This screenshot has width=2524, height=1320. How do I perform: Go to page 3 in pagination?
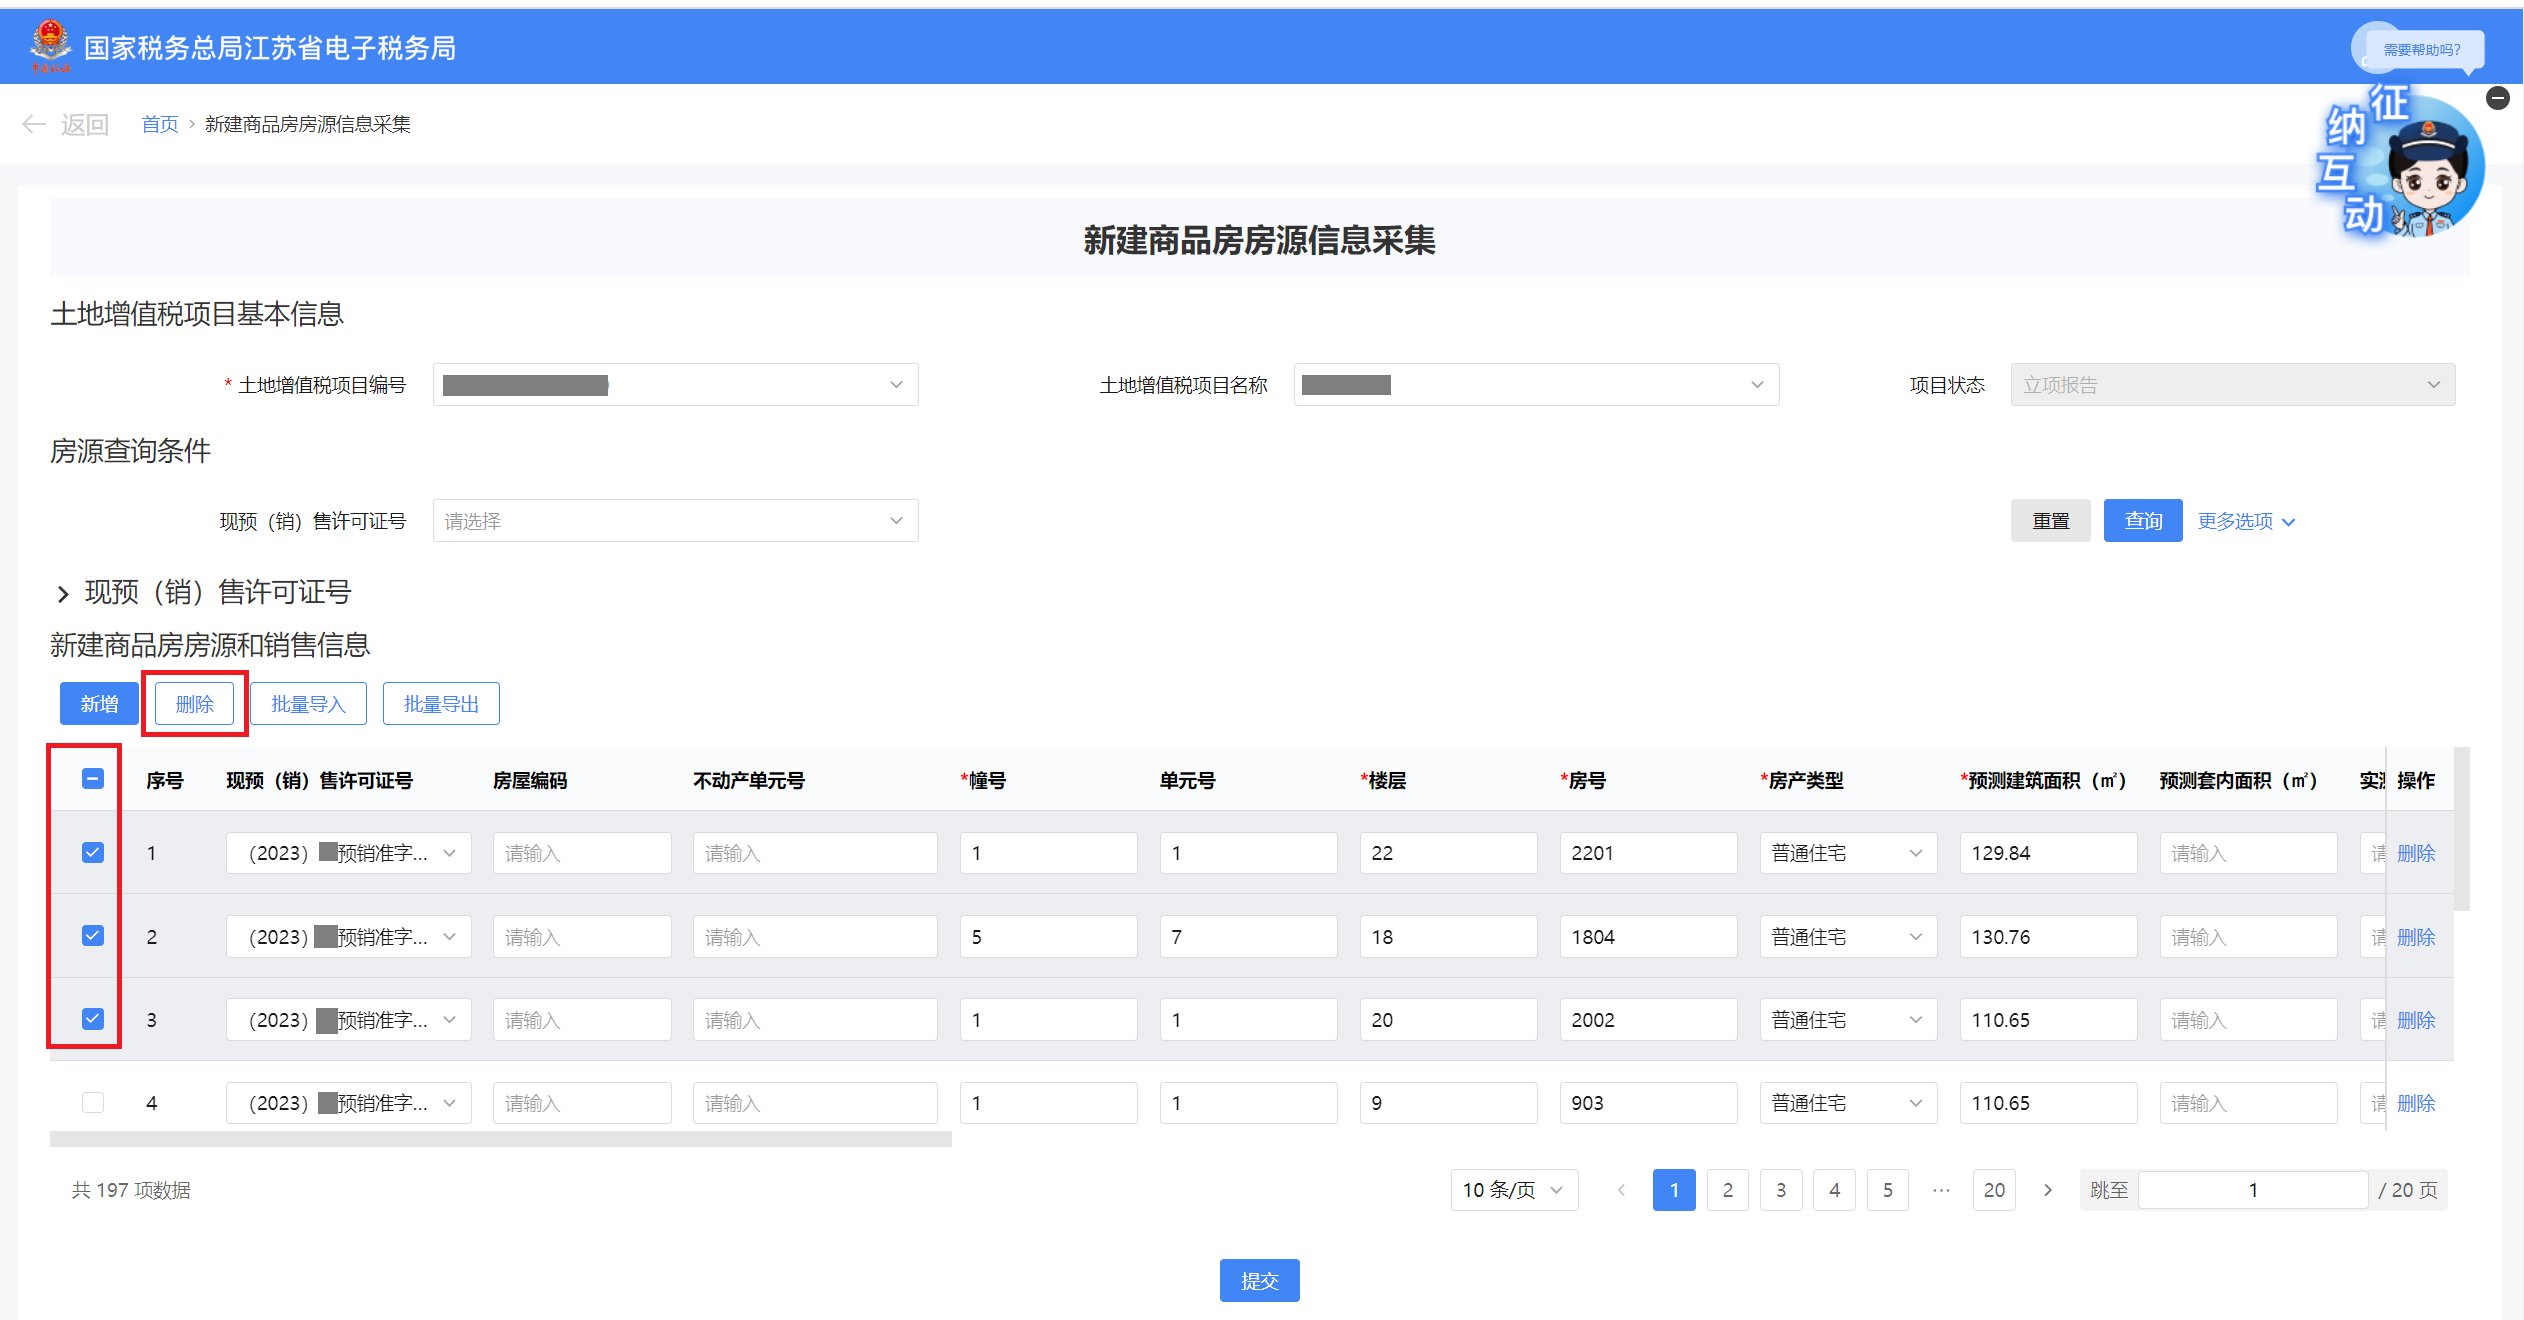point(1781,1190)
